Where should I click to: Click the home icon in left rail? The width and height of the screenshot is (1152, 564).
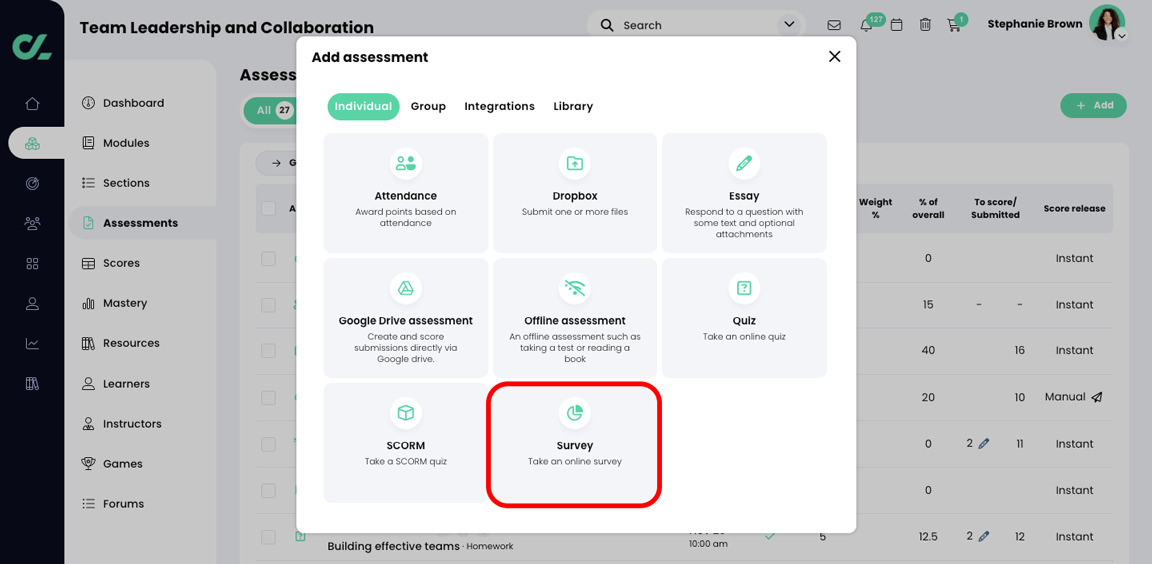click(32, 104)
